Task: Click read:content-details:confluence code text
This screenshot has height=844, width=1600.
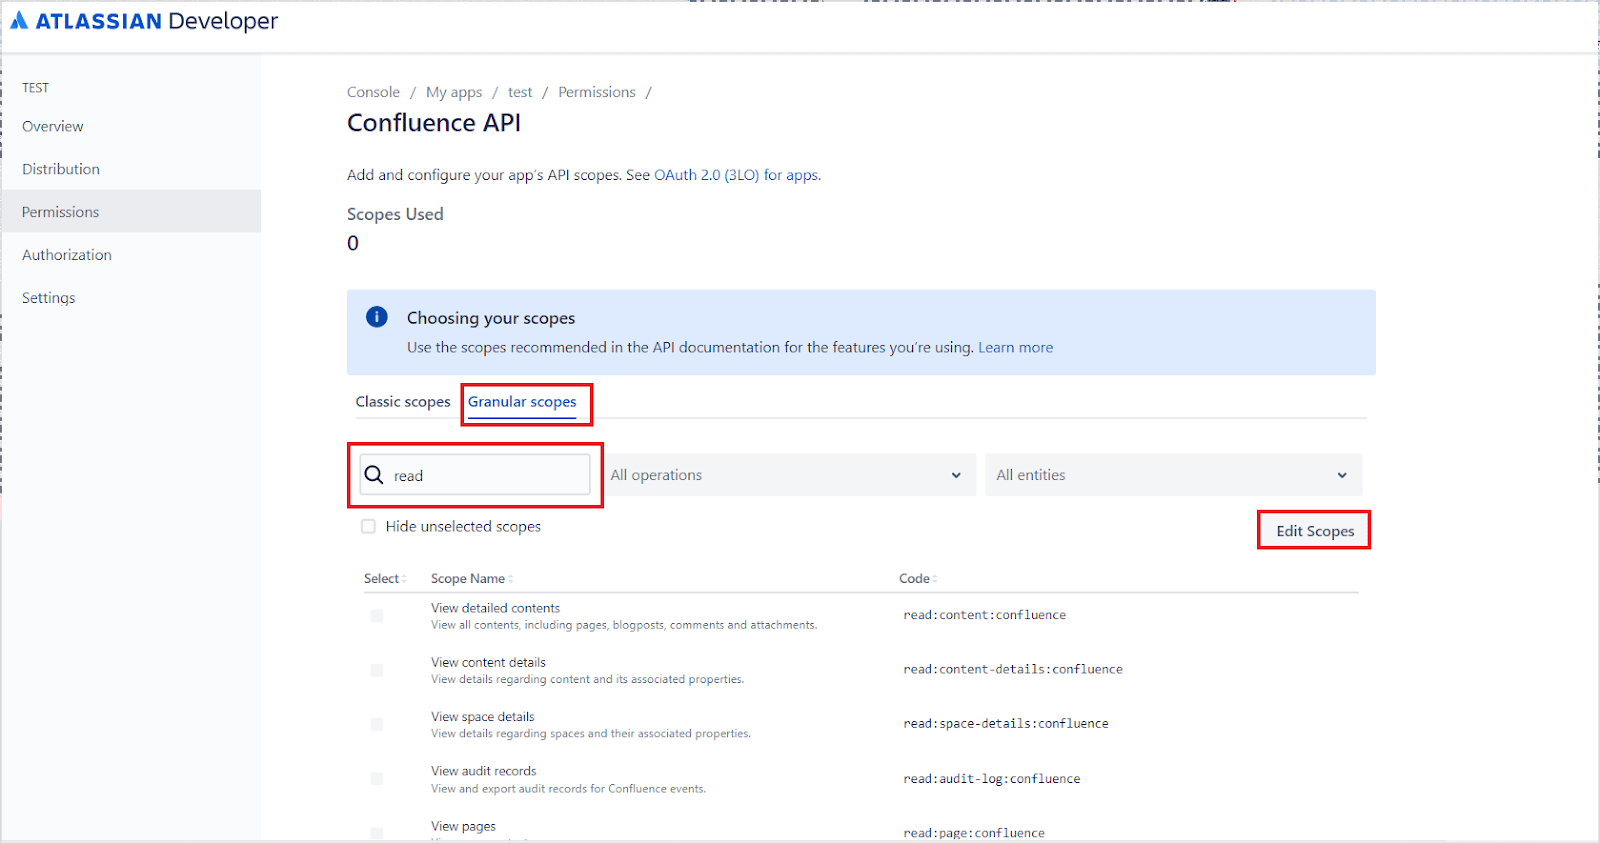Action: pos(1013,669)
